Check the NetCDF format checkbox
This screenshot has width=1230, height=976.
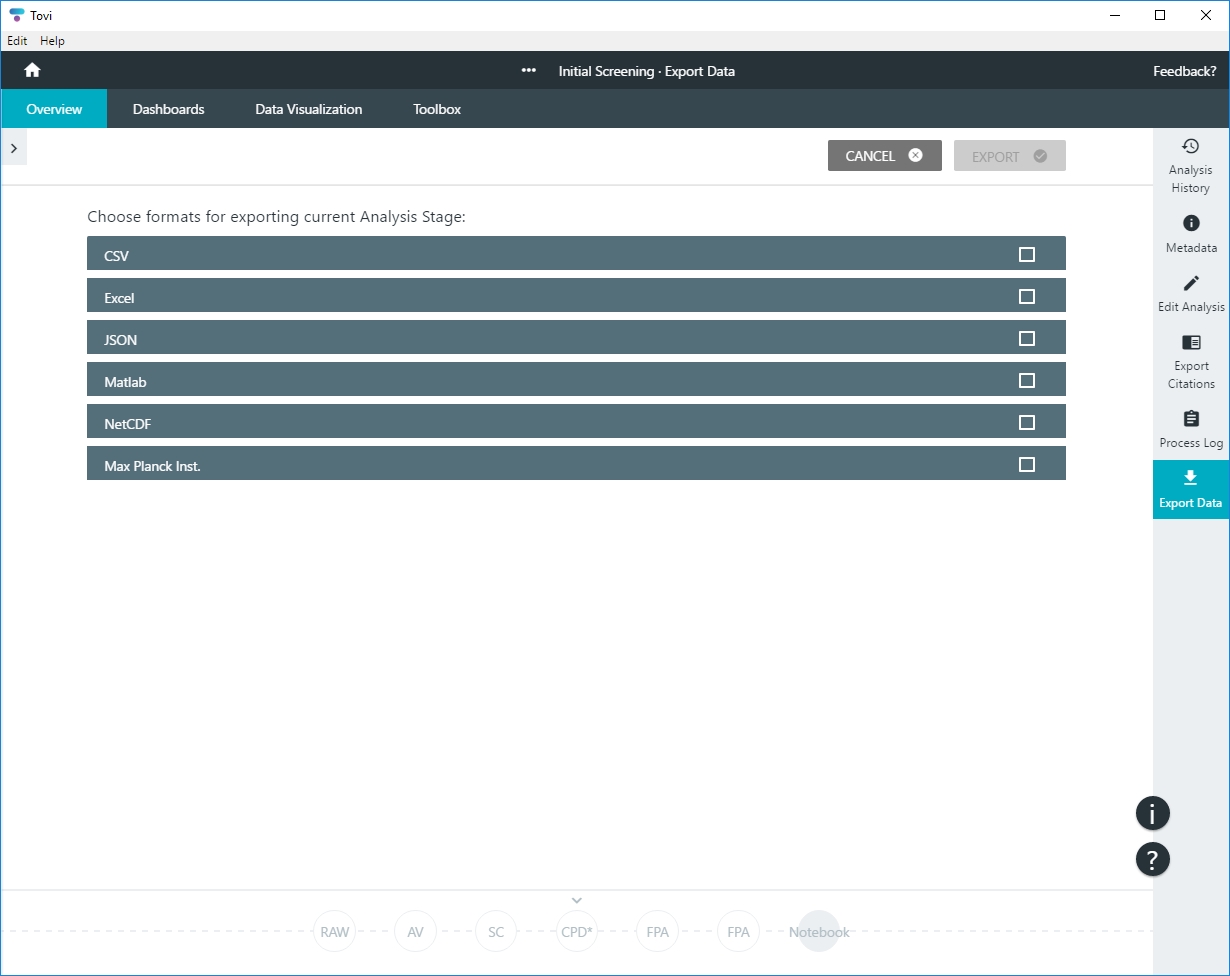[1026, 423]
